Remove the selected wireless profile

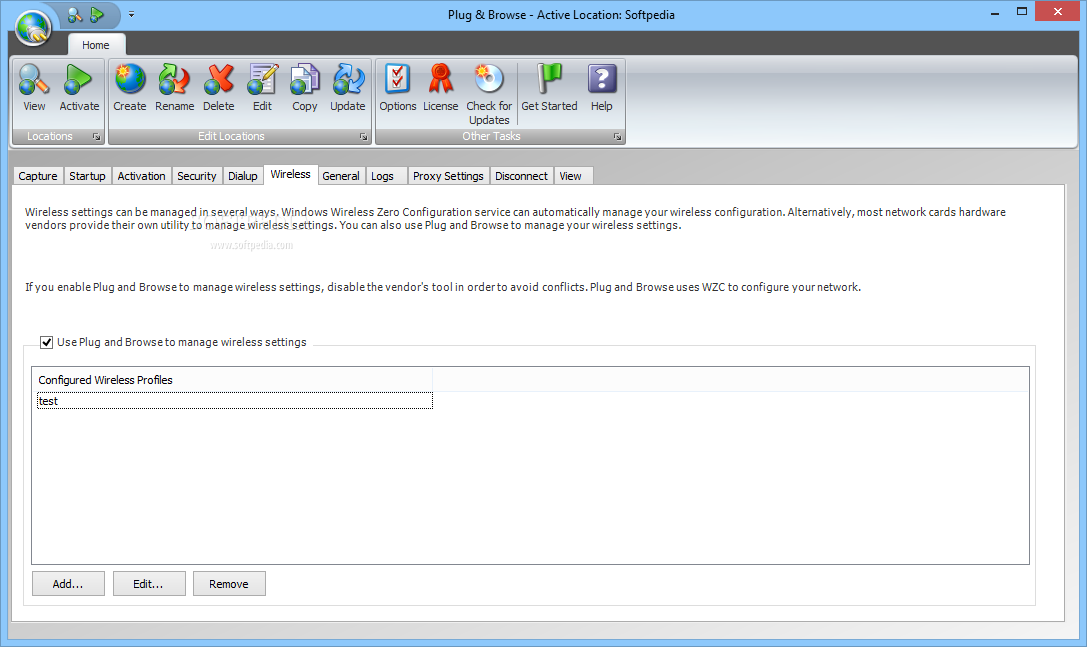[x=229, y=584]
